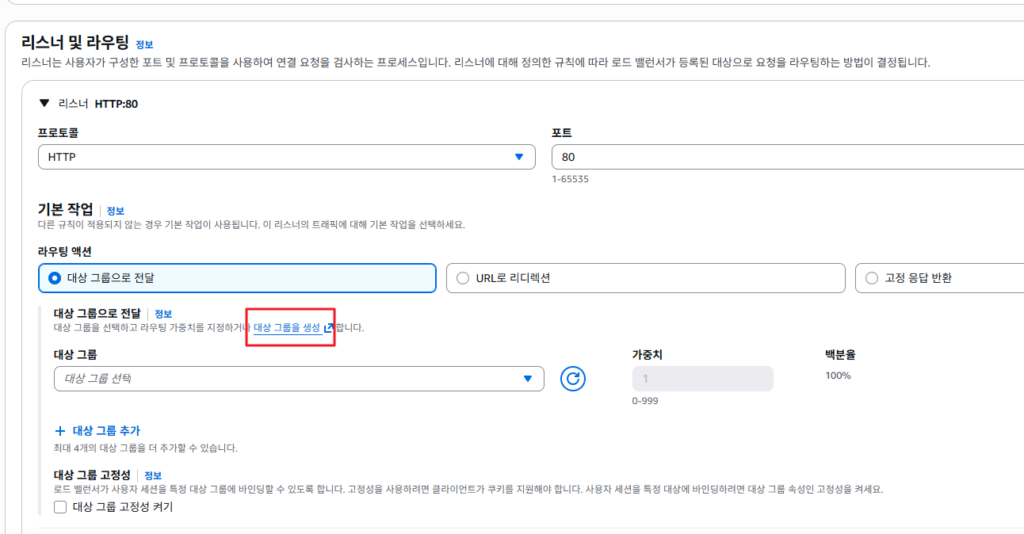Click the 라우팅 액션 label
1024x534 pixels.
pyautogui.click(x=65, y=251)
